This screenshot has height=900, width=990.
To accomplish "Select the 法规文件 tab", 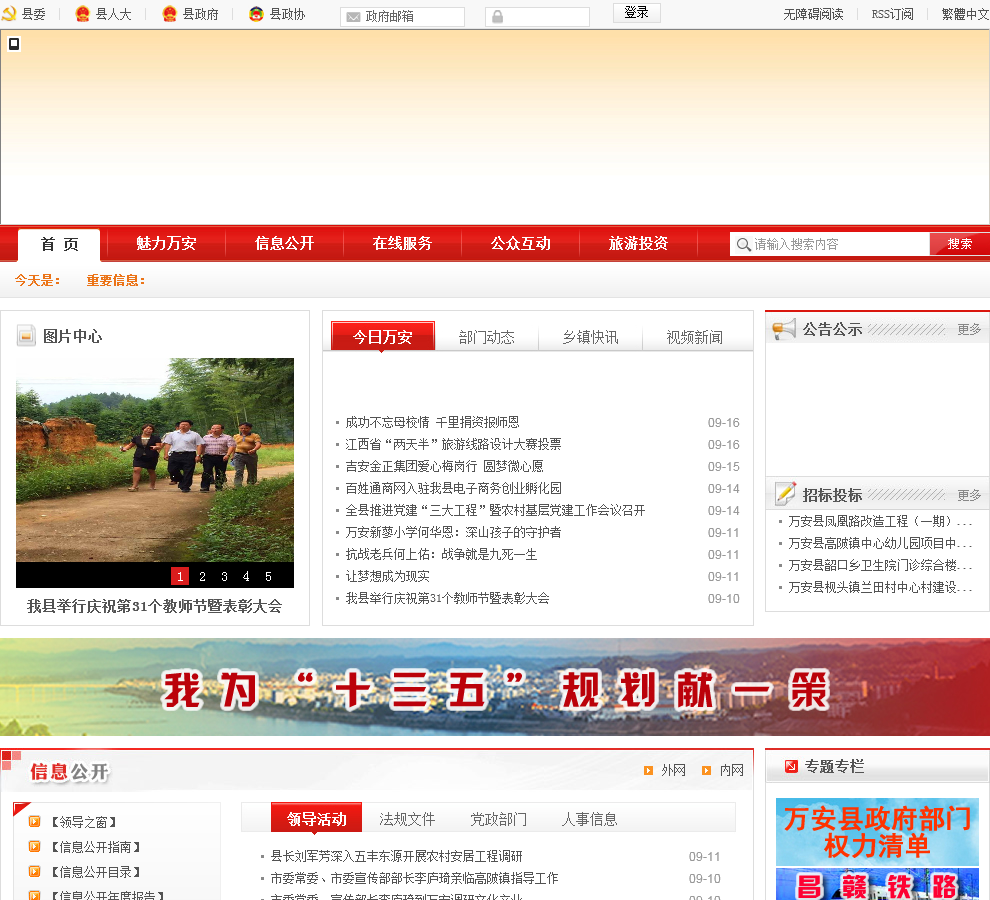I will 407,819.
